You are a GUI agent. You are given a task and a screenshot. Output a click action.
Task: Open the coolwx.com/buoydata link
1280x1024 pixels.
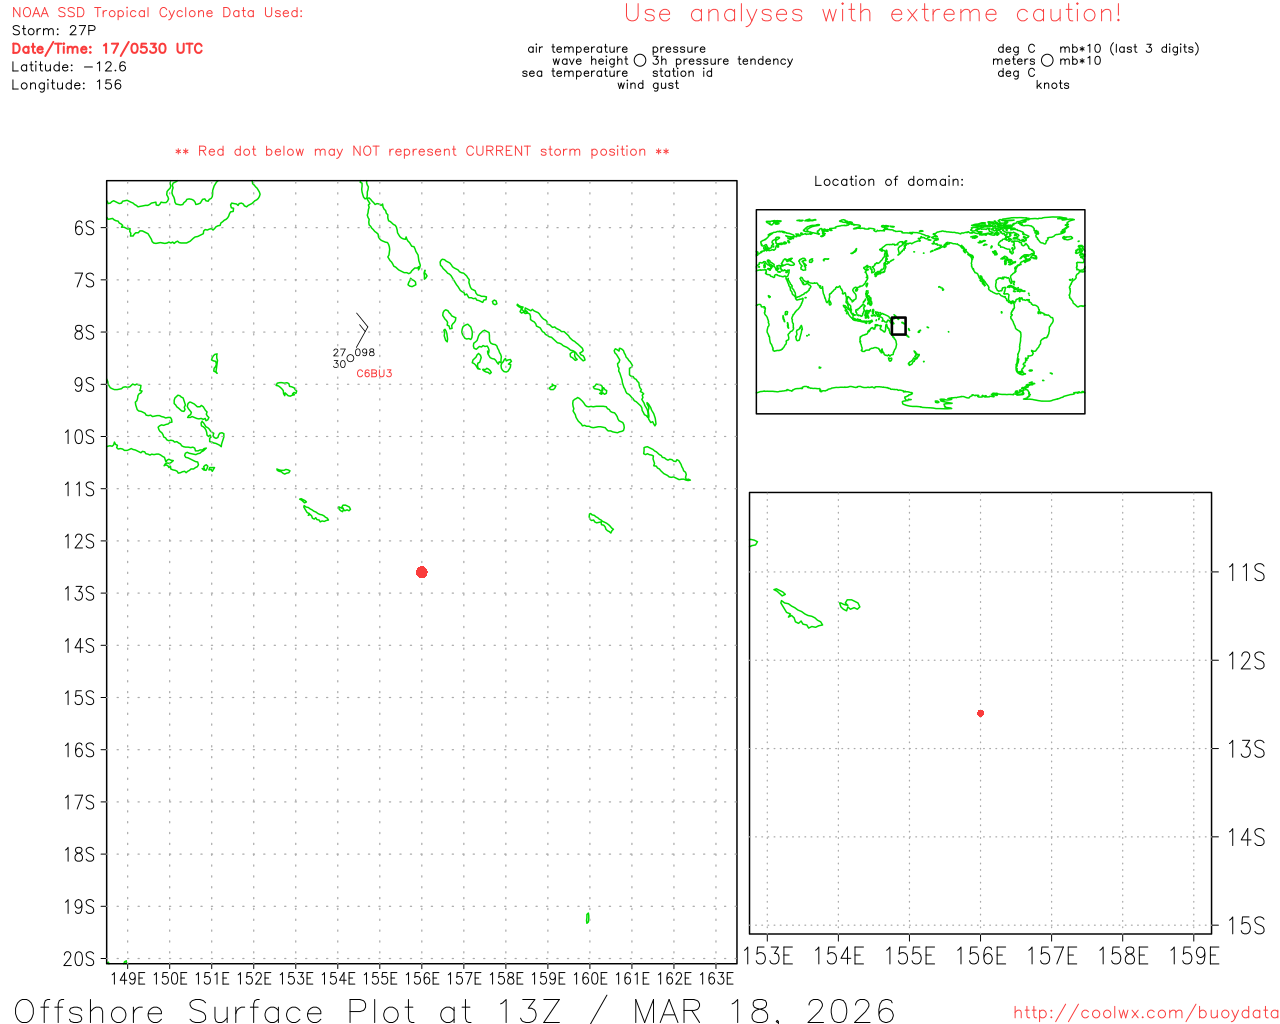pyautogui.click(x=1145, y=1012)
